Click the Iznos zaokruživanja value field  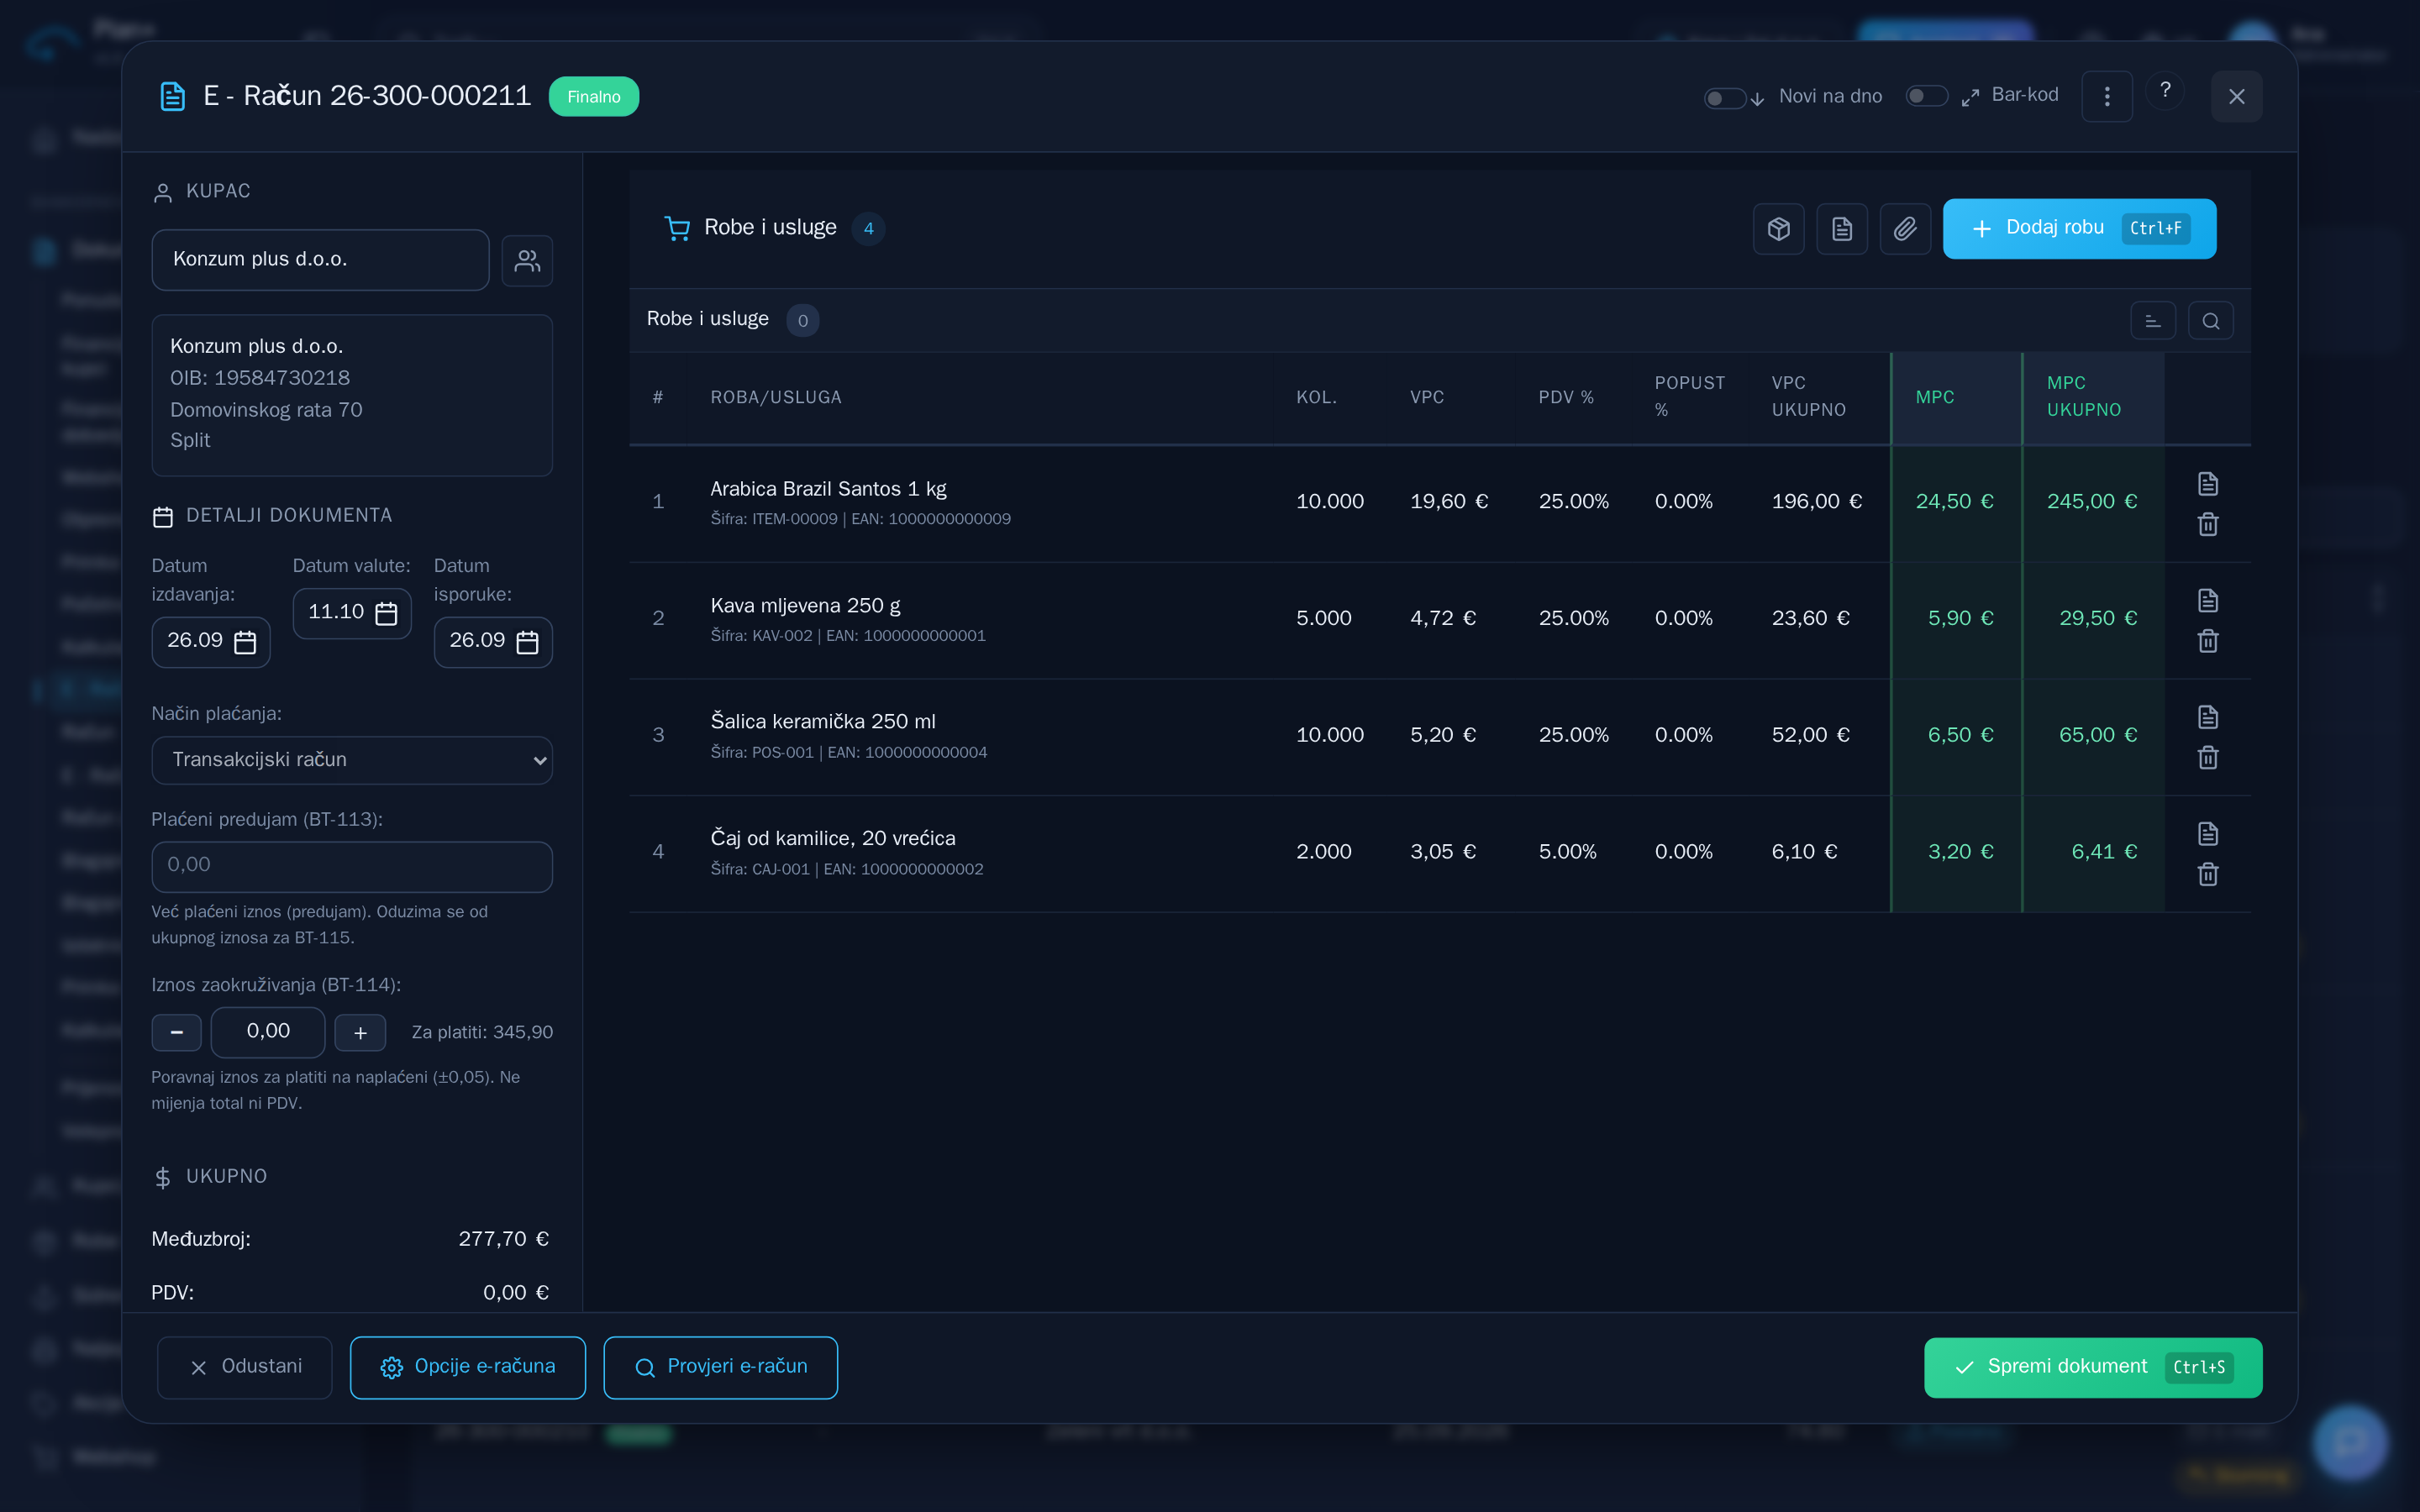(268, 1032)
